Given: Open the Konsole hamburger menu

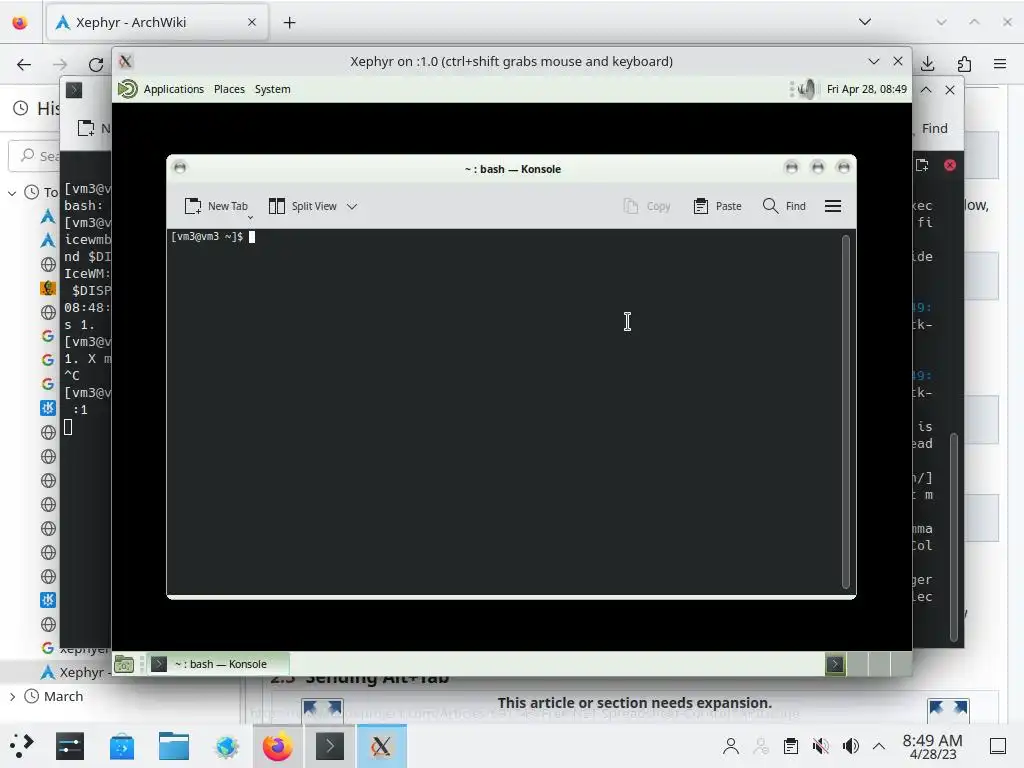Looking at the screenshot, I should 833,206.
